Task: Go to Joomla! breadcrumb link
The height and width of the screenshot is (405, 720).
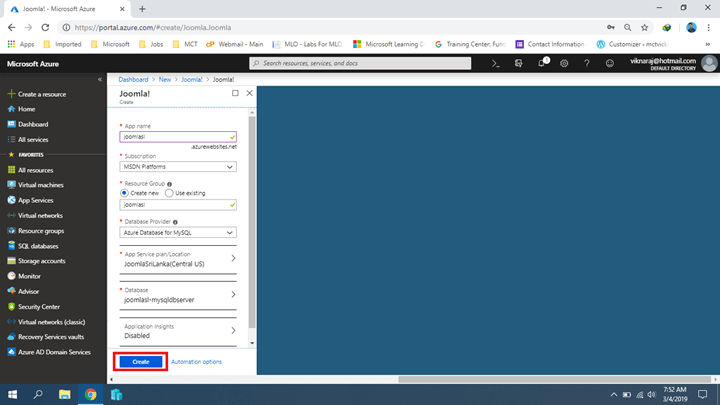Action: tap(191, 79)
